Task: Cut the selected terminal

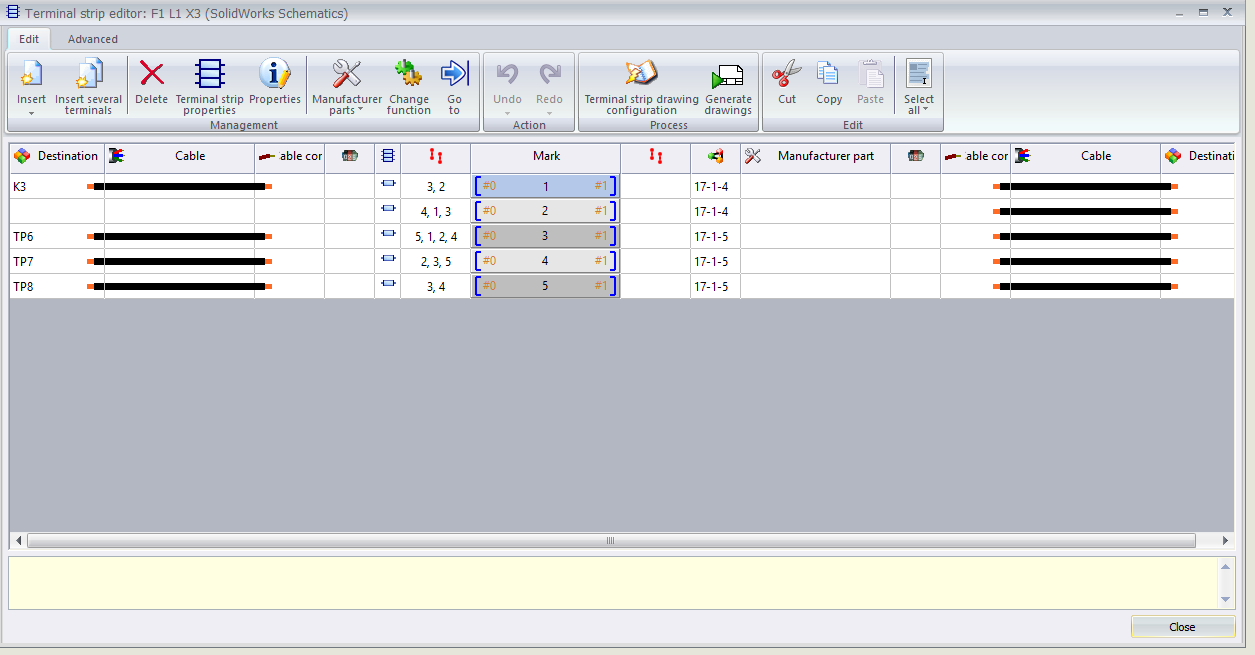Action: click(787, 76)
